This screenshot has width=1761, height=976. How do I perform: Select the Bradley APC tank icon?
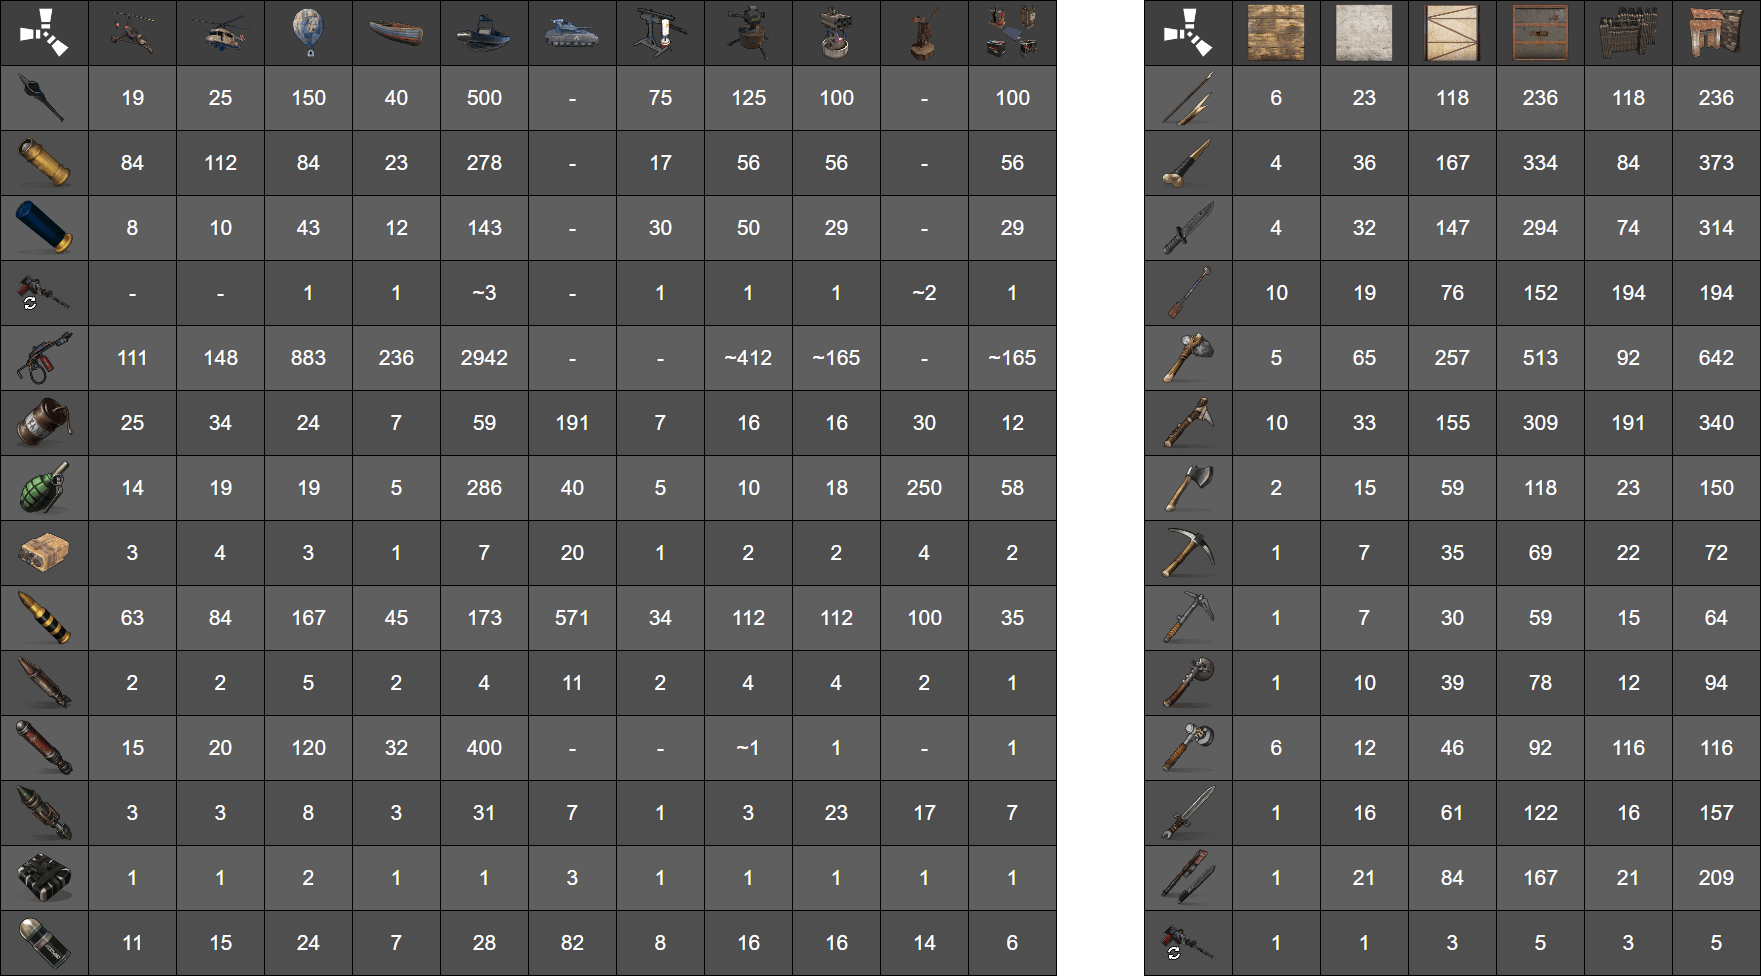tap(572, 33)
